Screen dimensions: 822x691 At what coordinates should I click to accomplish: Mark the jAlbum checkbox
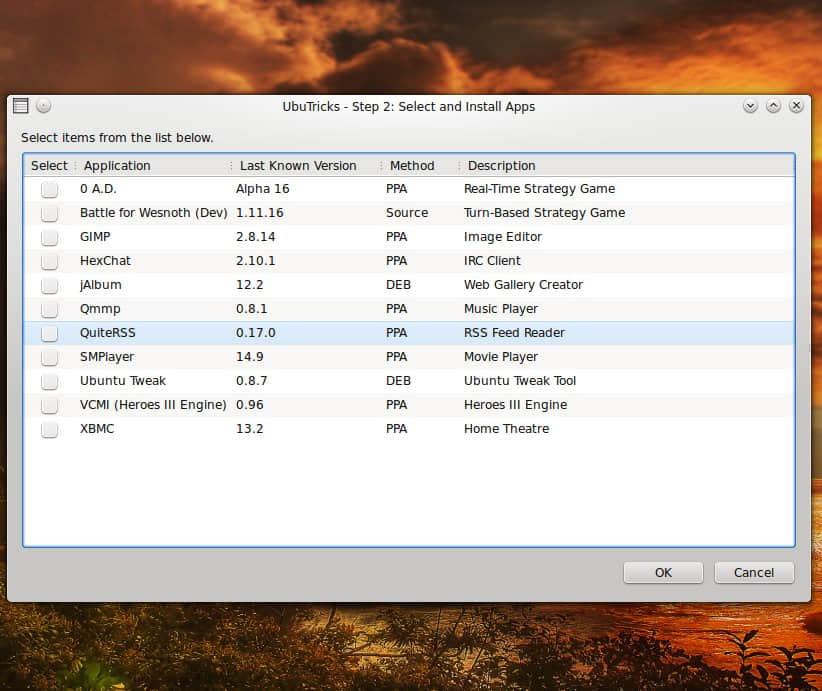49,285
